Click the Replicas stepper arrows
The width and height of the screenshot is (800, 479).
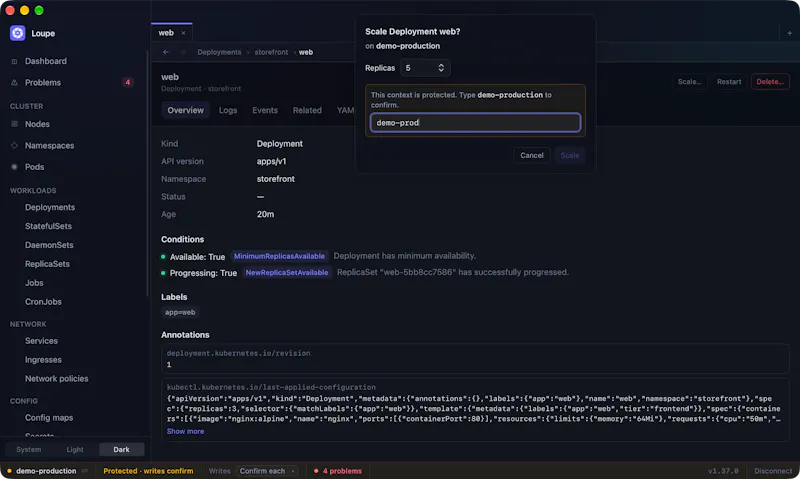[441, 68]
